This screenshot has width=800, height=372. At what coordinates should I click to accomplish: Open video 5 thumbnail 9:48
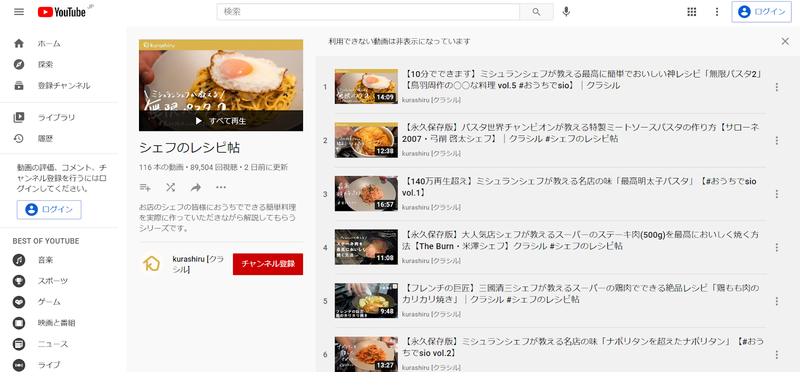pyautogui.click(x=366, y=301)
